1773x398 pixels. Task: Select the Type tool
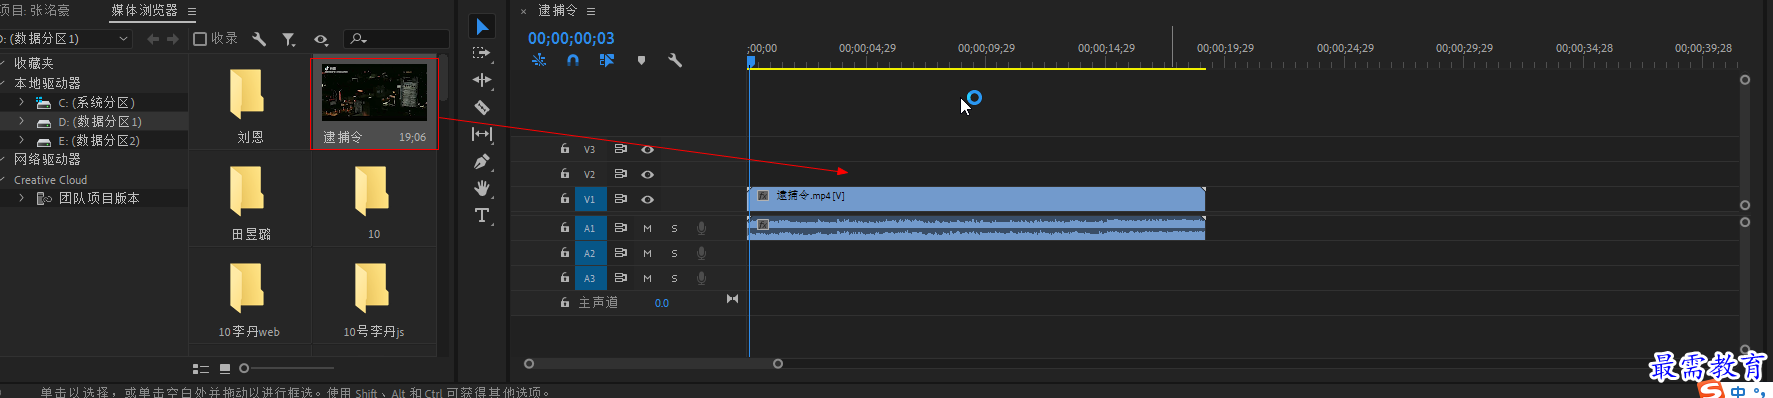pyautogui.click(x=482, y=215)
